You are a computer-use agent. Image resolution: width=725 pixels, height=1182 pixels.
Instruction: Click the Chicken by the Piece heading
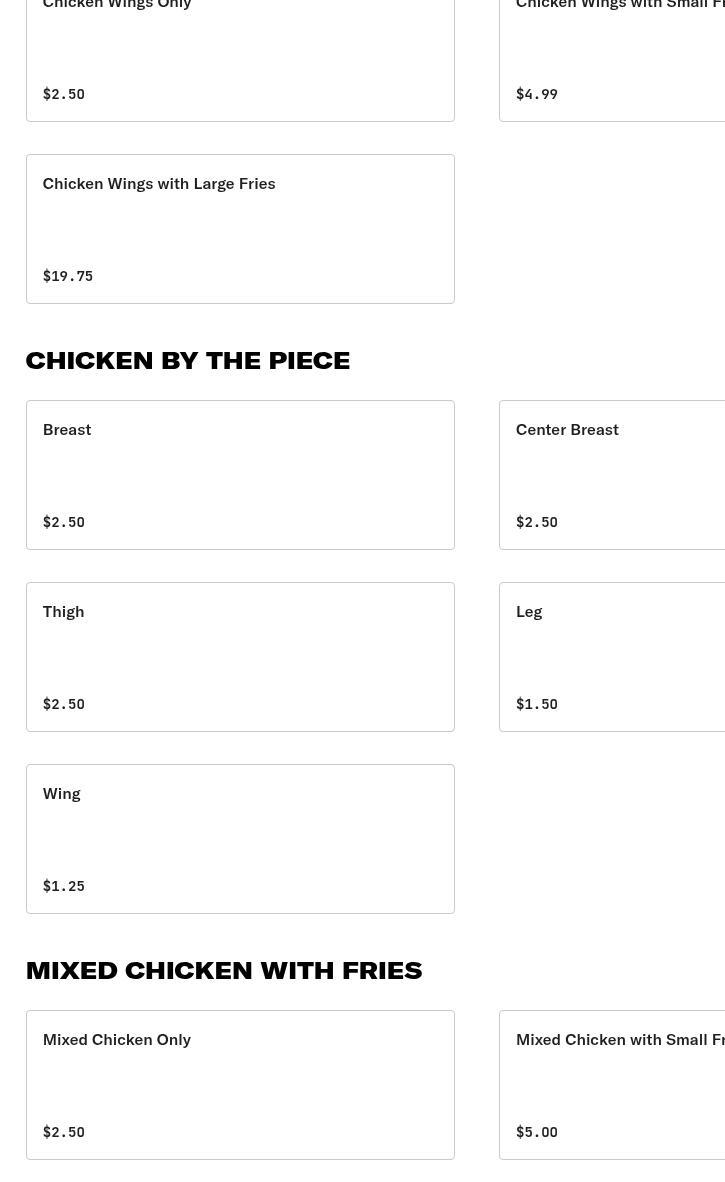[x=188, y=360]
